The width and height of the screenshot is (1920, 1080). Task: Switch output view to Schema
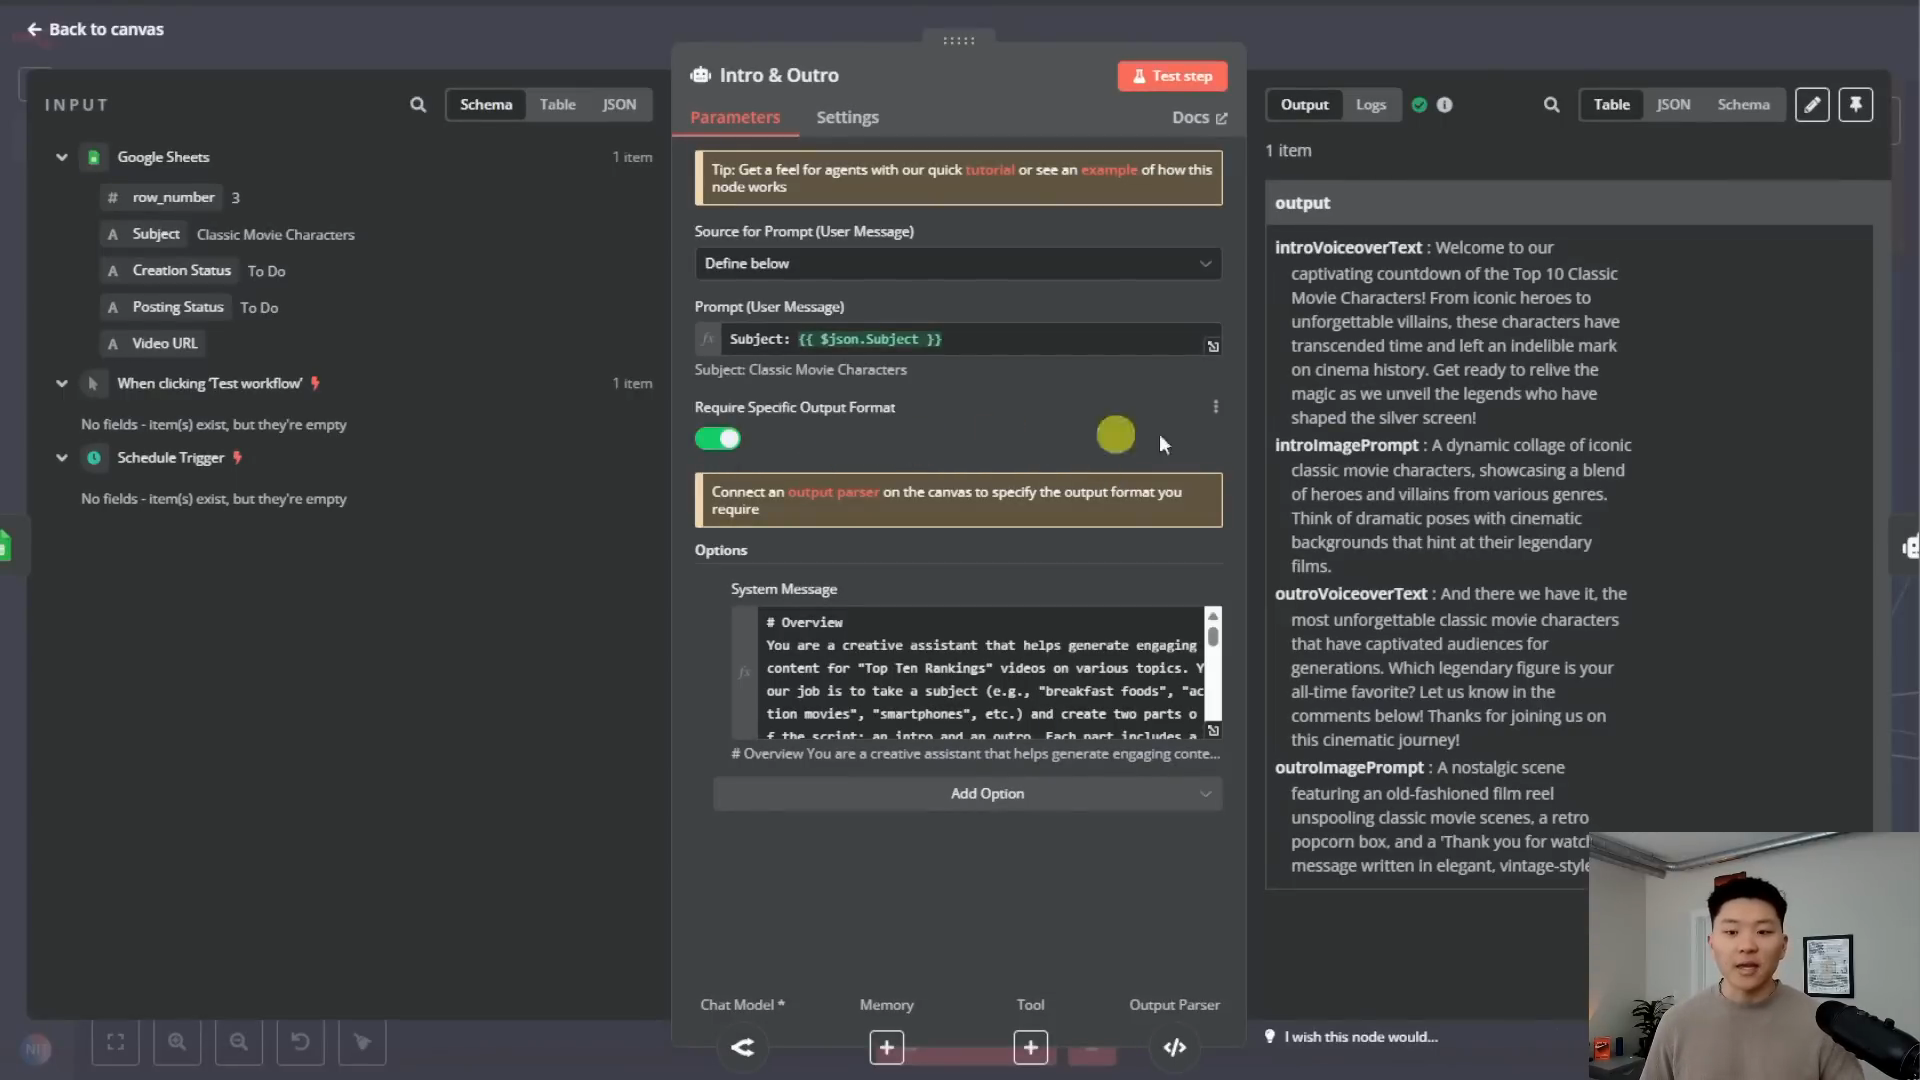pyautogui.click(x=1743, y=104)
